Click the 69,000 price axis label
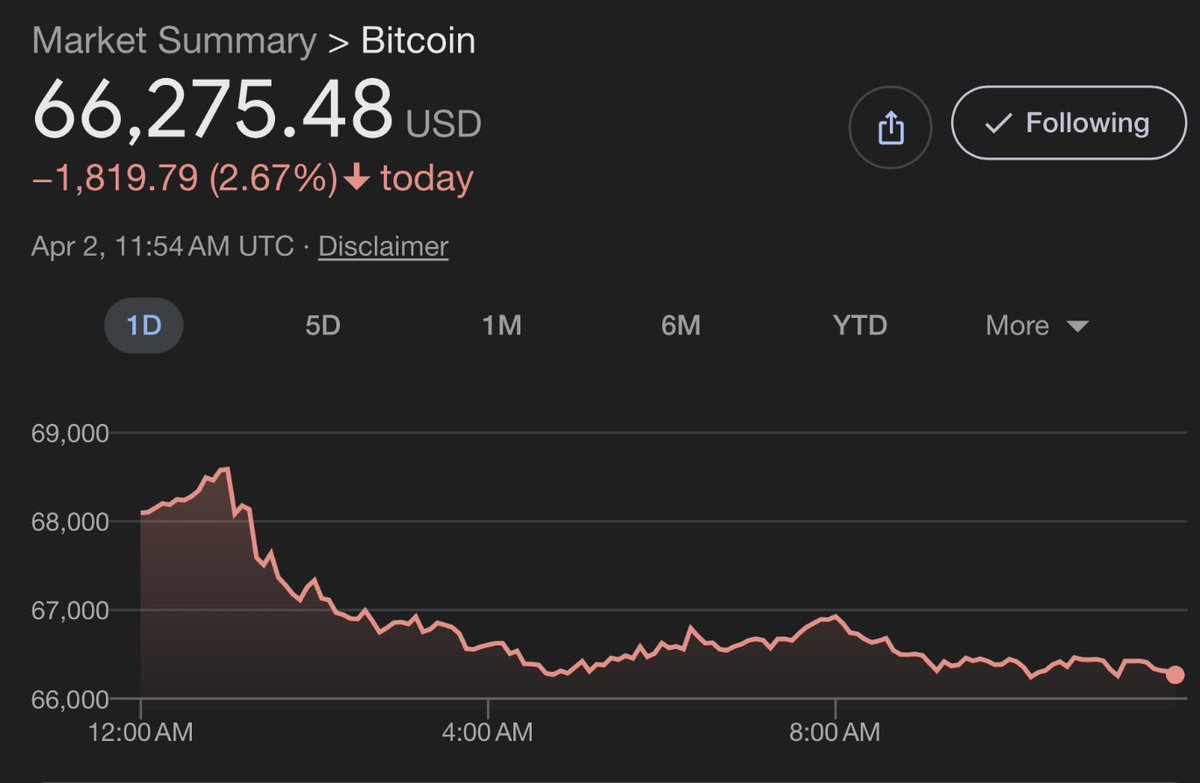1200x783 pixels. [x=70, y=434]
